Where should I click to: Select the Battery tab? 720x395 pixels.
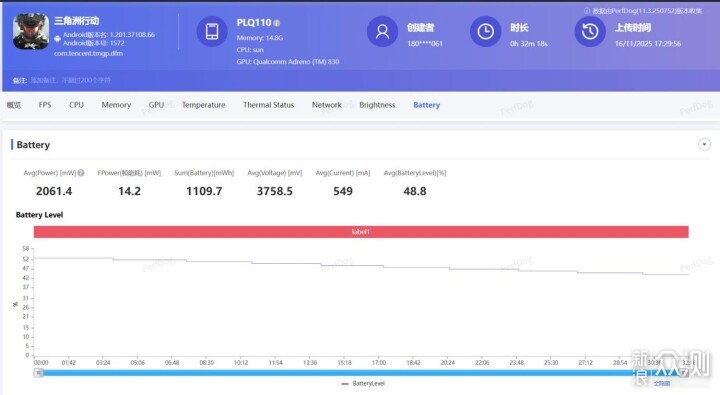427,105
